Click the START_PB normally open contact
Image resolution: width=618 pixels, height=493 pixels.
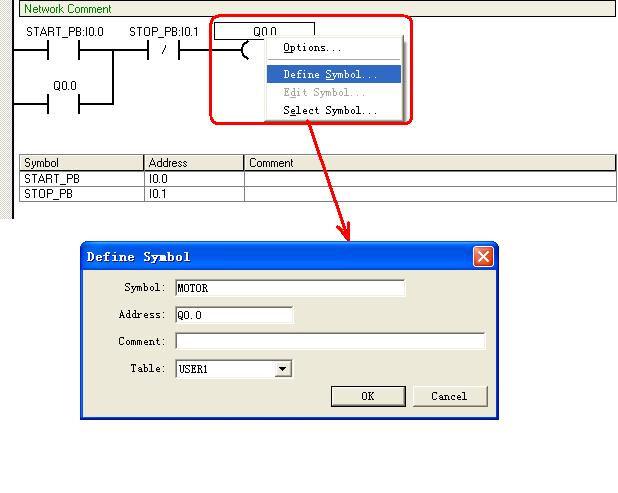tap(64, 50)
